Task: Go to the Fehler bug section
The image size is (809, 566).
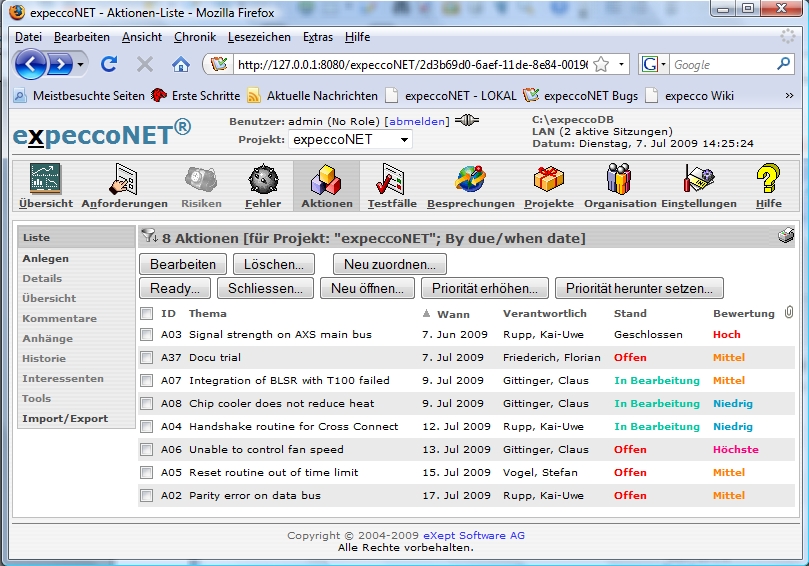Action: click(x=263, y=186)
